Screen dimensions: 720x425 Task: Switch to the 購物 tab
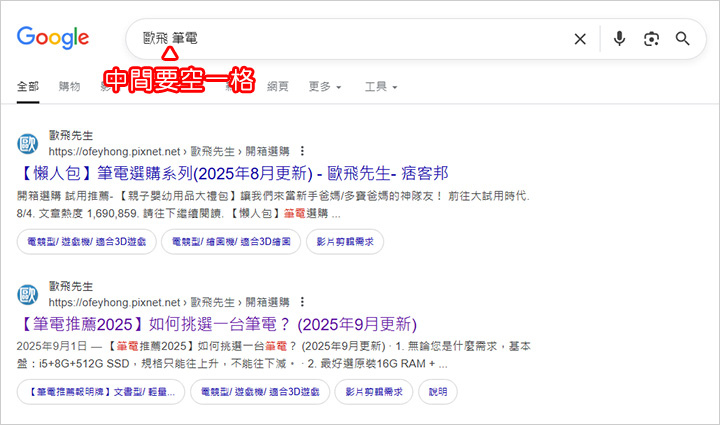click(69, 86)
